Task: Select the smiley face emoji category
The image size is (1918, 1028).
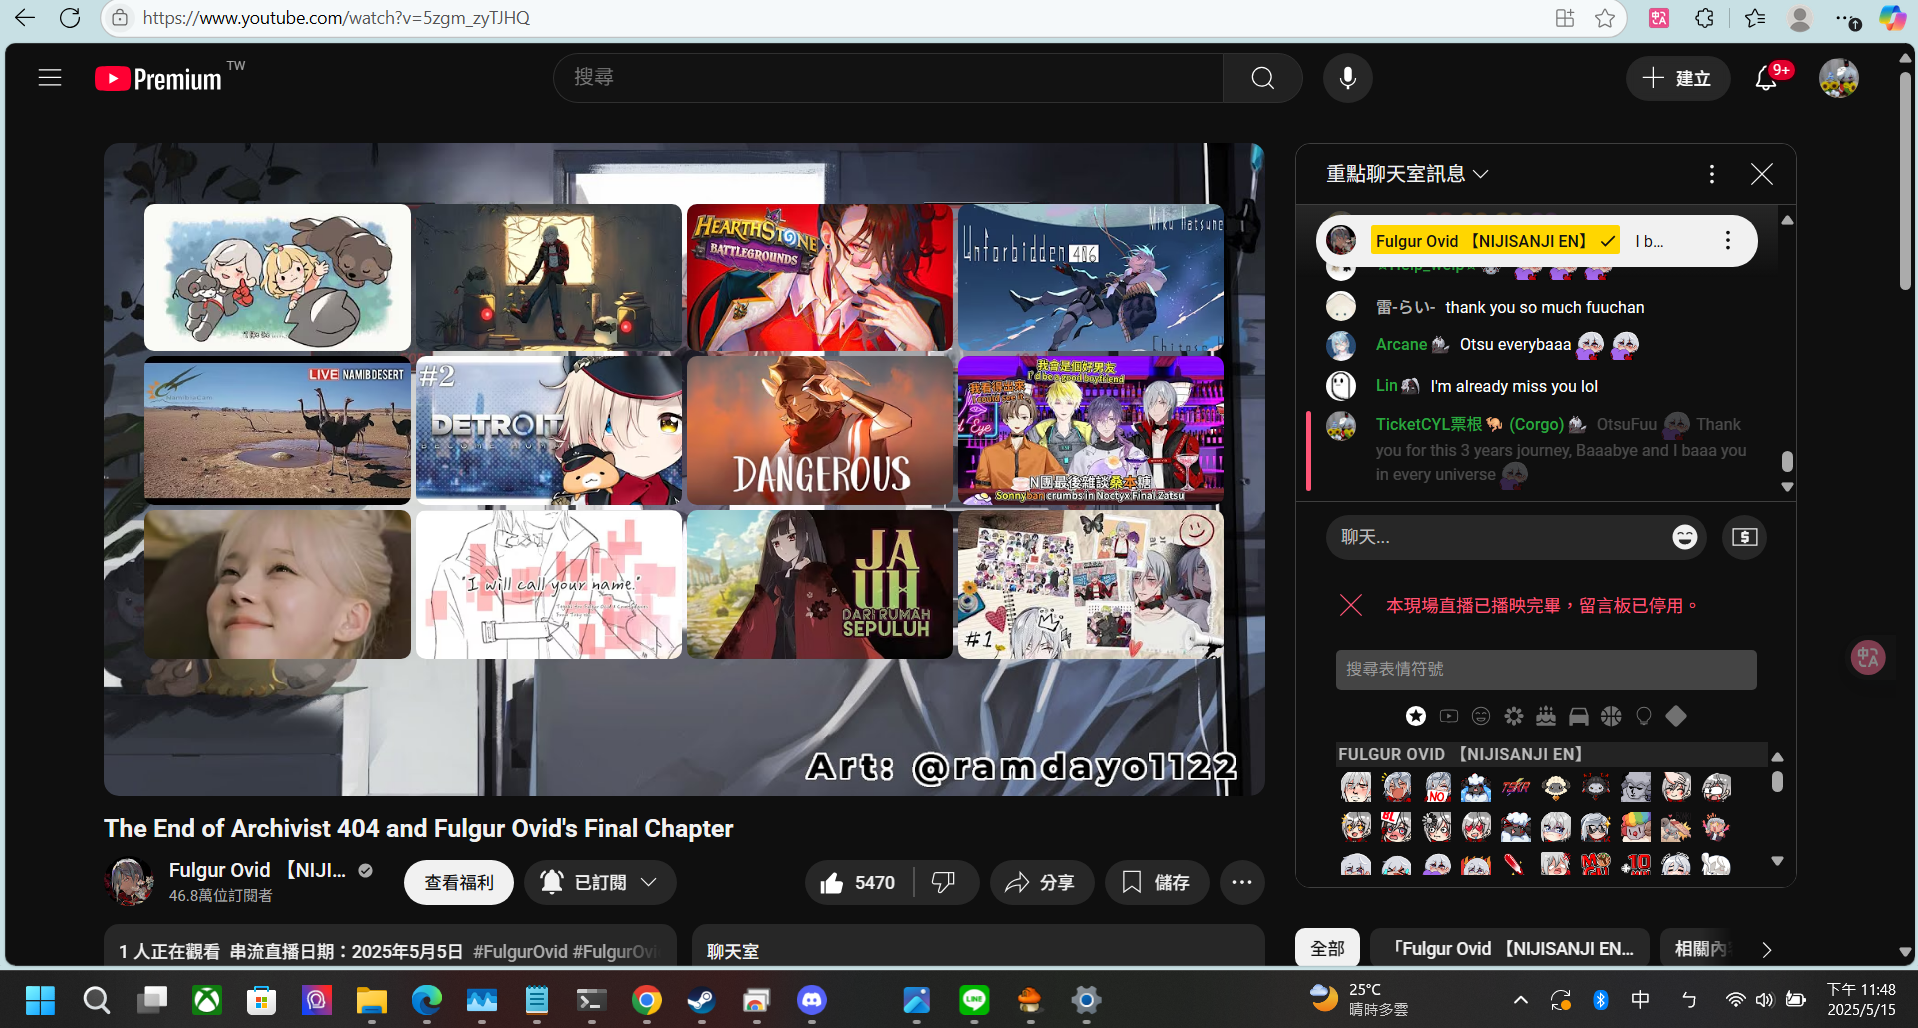Action: 1481,716
